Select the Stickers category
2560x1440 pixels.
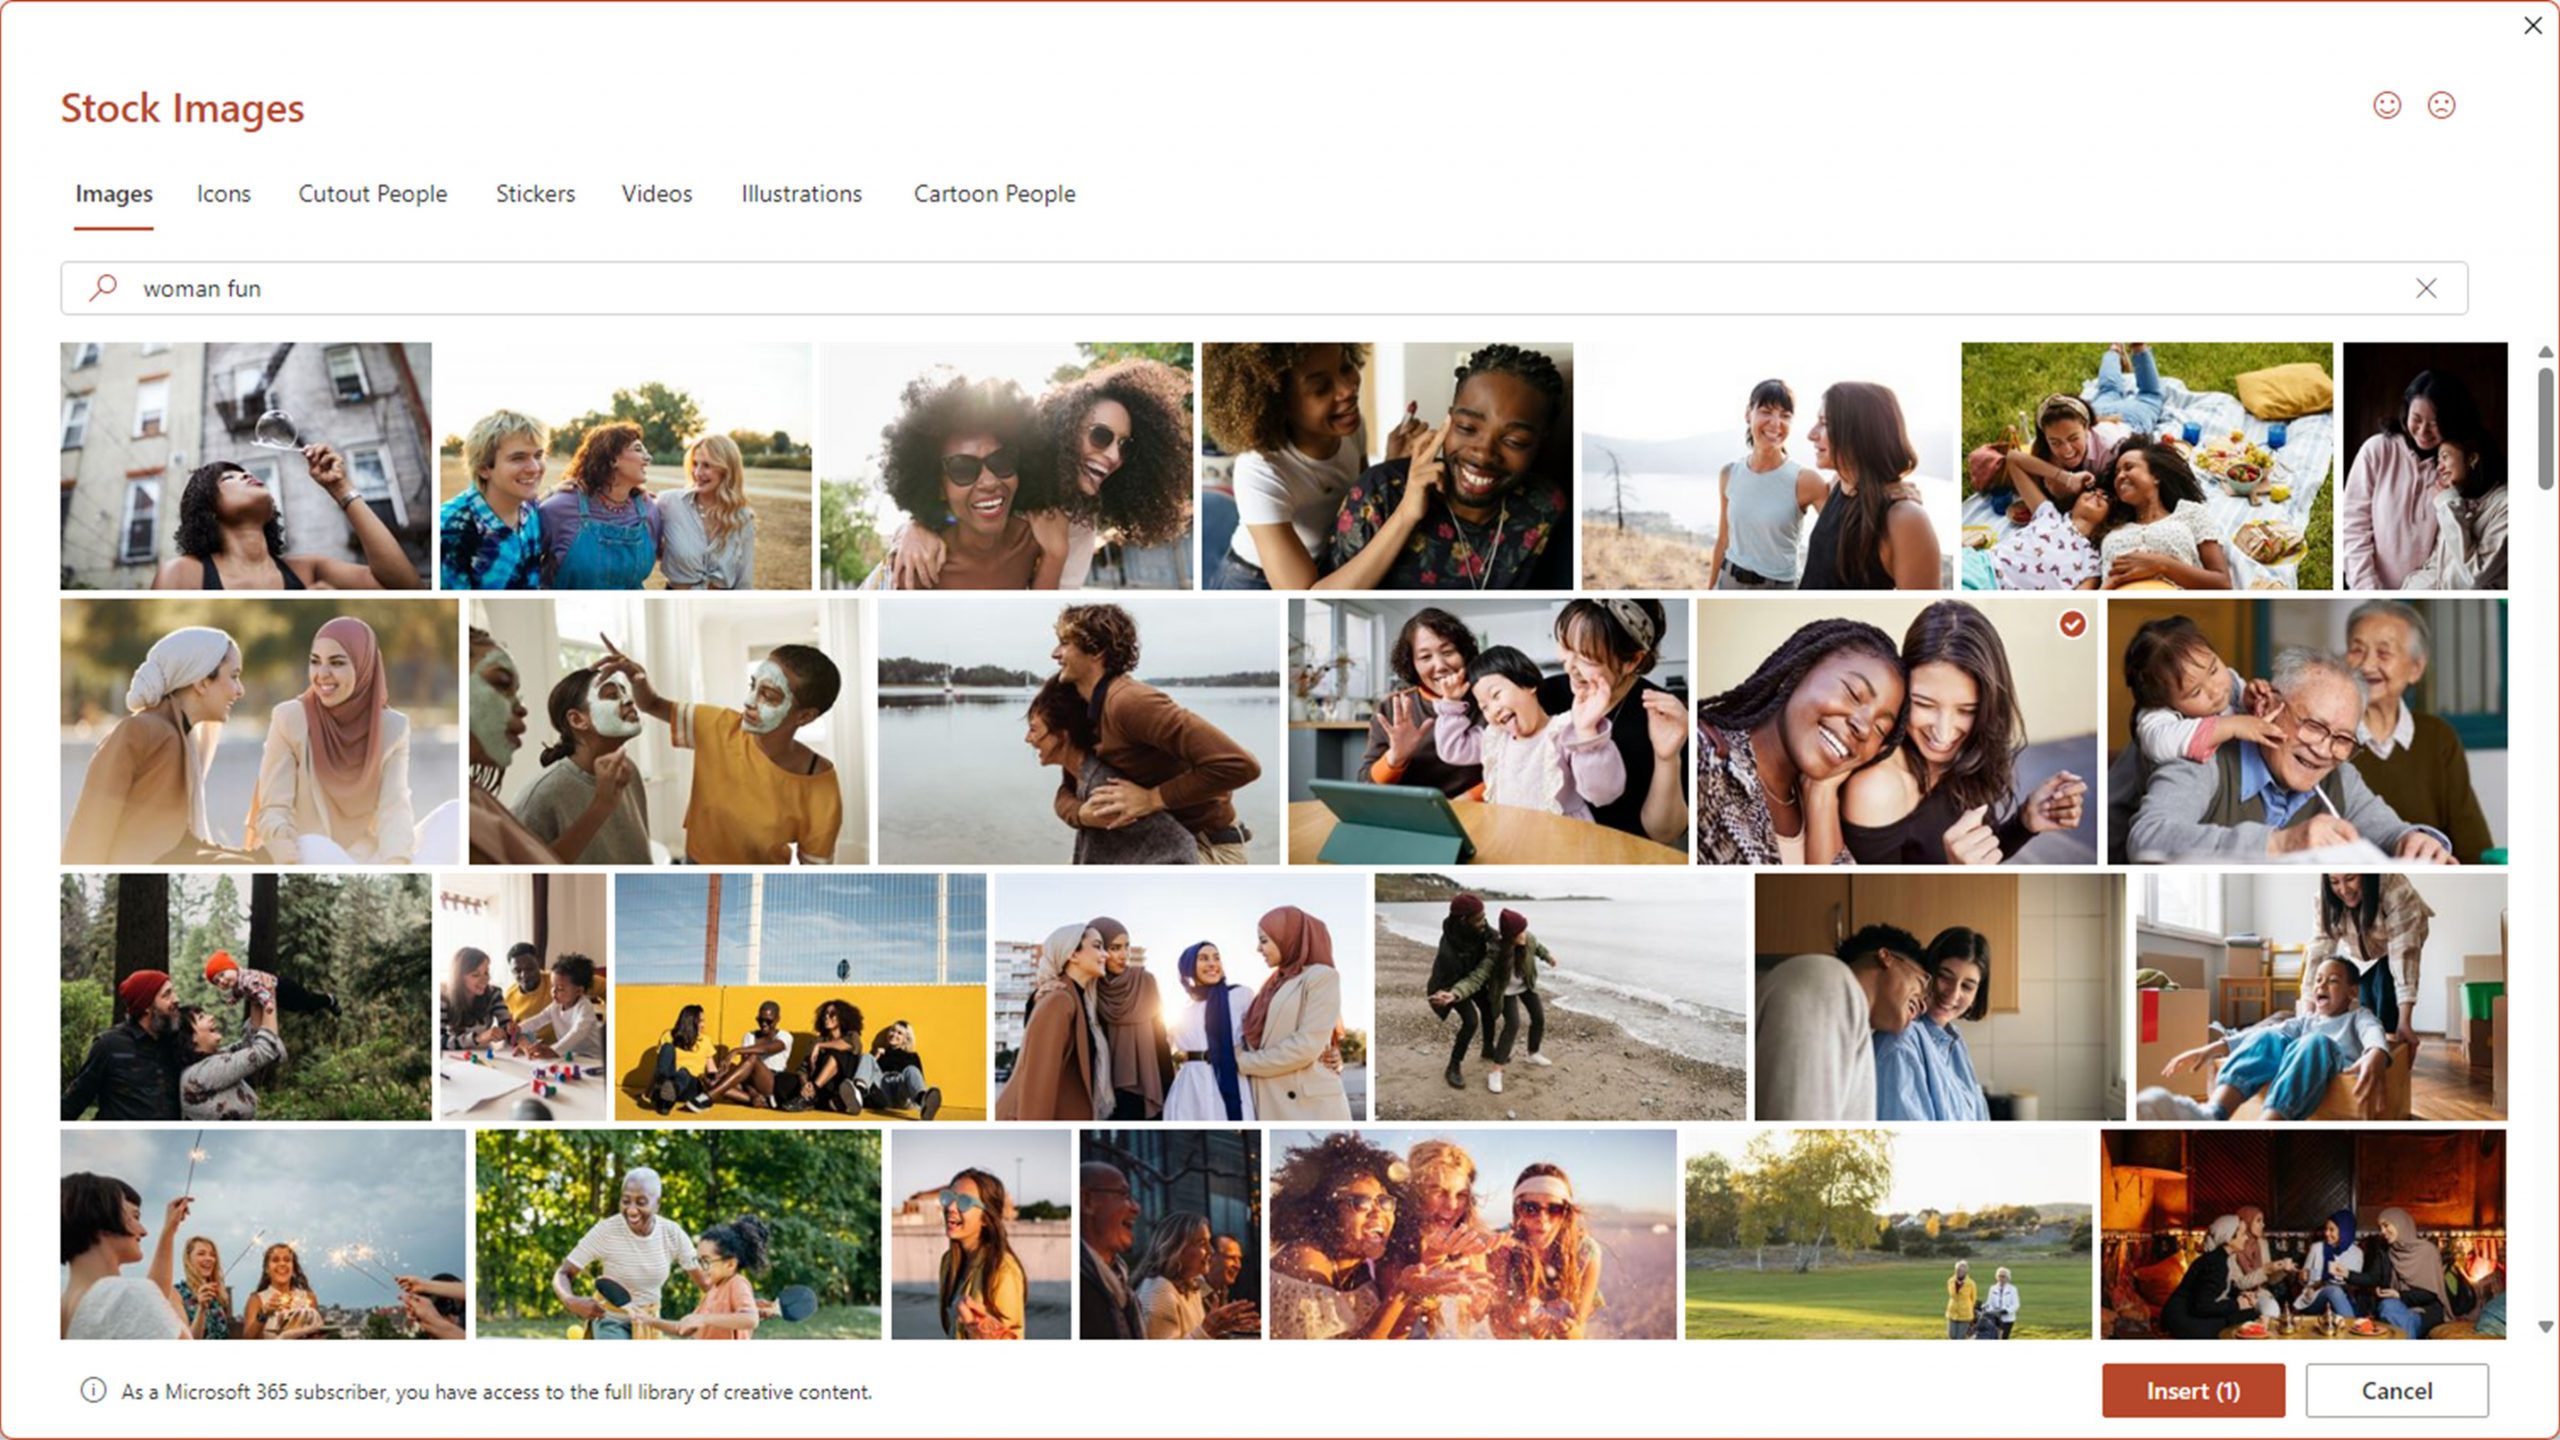pyautogui.click(x=535, y=193)
